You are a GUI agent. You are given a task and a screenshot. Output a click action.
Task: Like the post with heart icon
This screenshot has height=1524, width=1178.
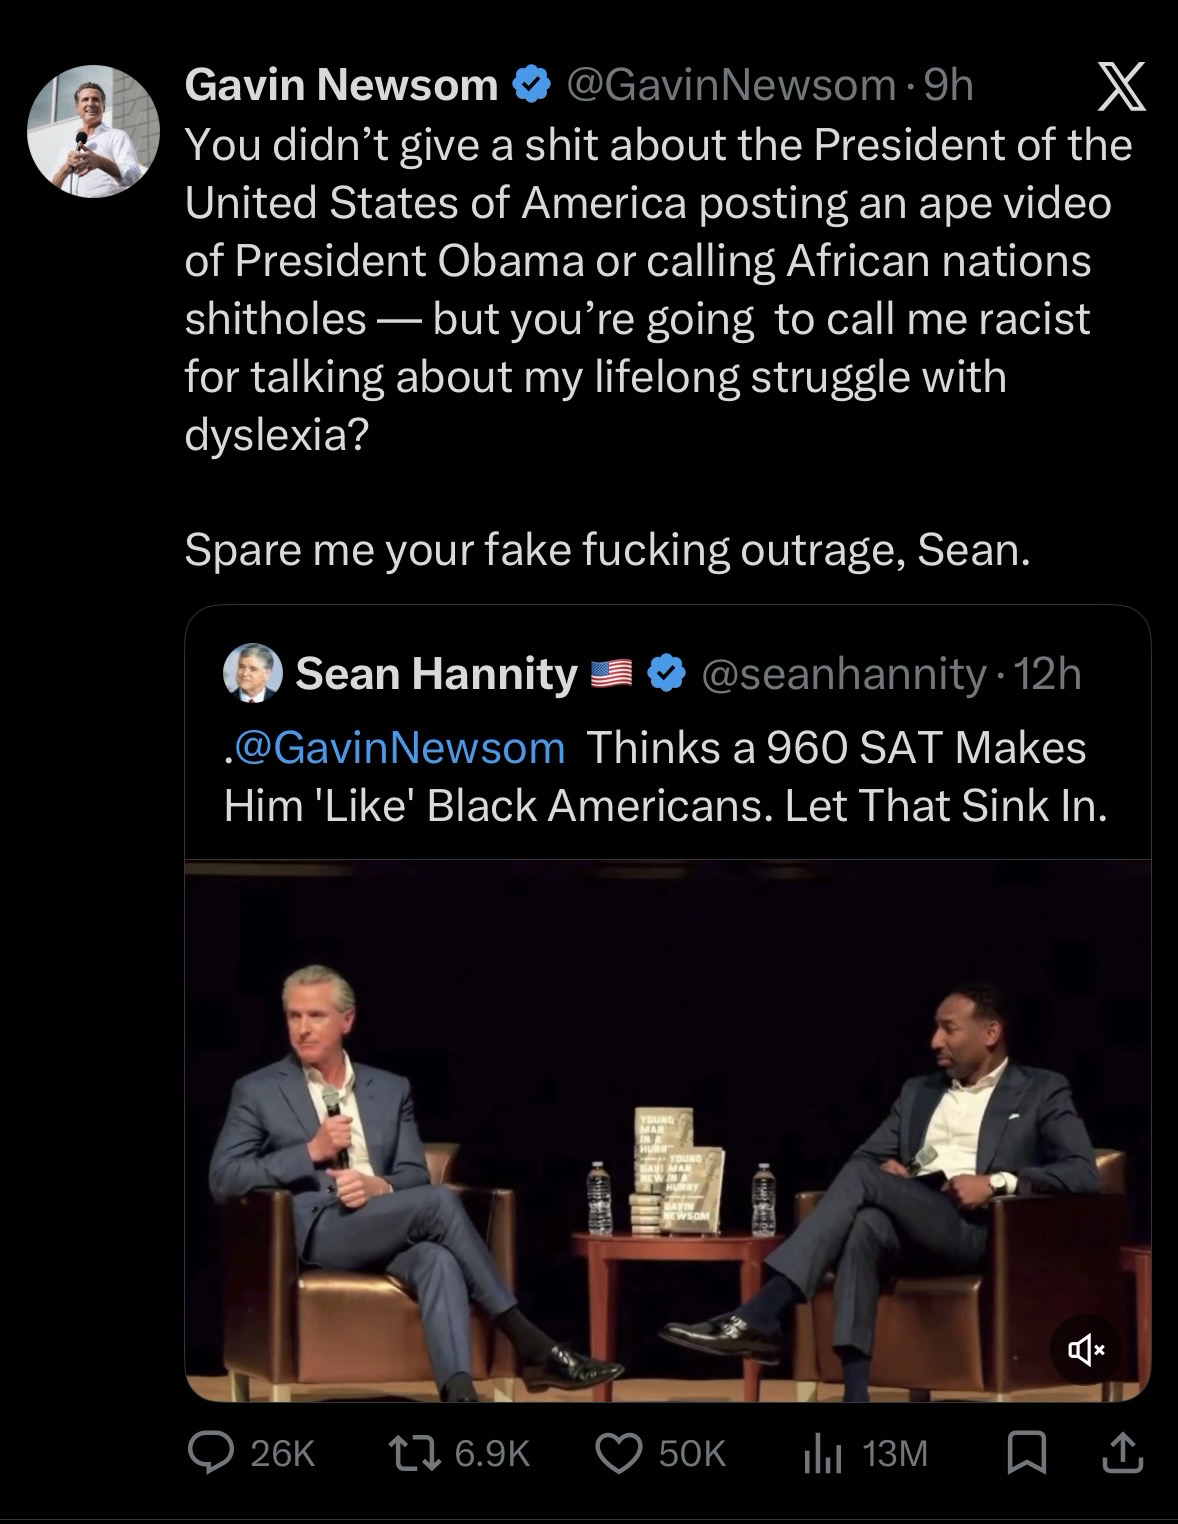tap(618, 1452)
